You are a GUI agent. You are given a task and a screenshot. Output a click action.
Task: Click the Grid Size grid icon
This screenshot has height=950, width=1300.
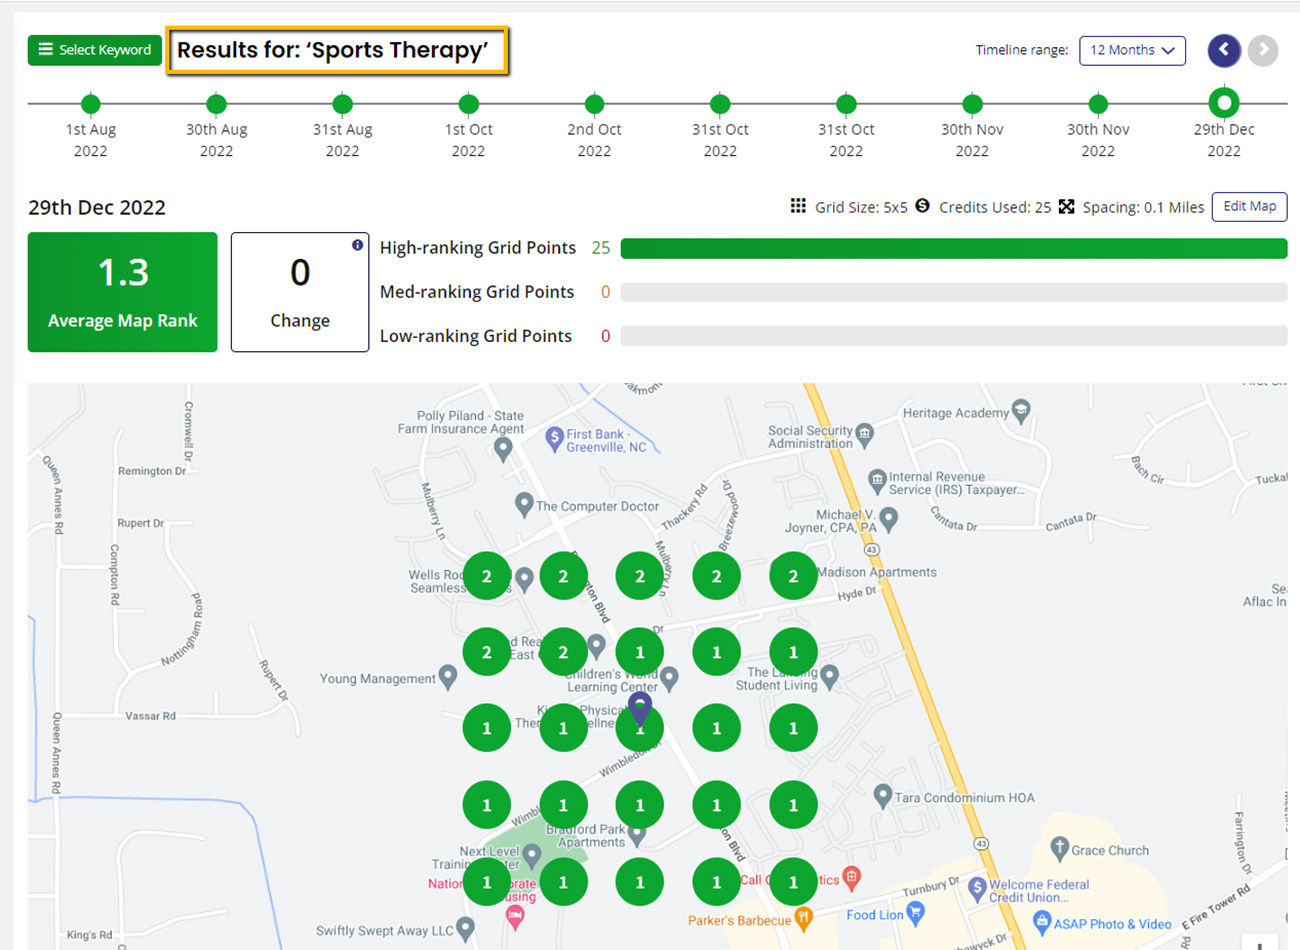pyautogui.click(x=798, y=206)
